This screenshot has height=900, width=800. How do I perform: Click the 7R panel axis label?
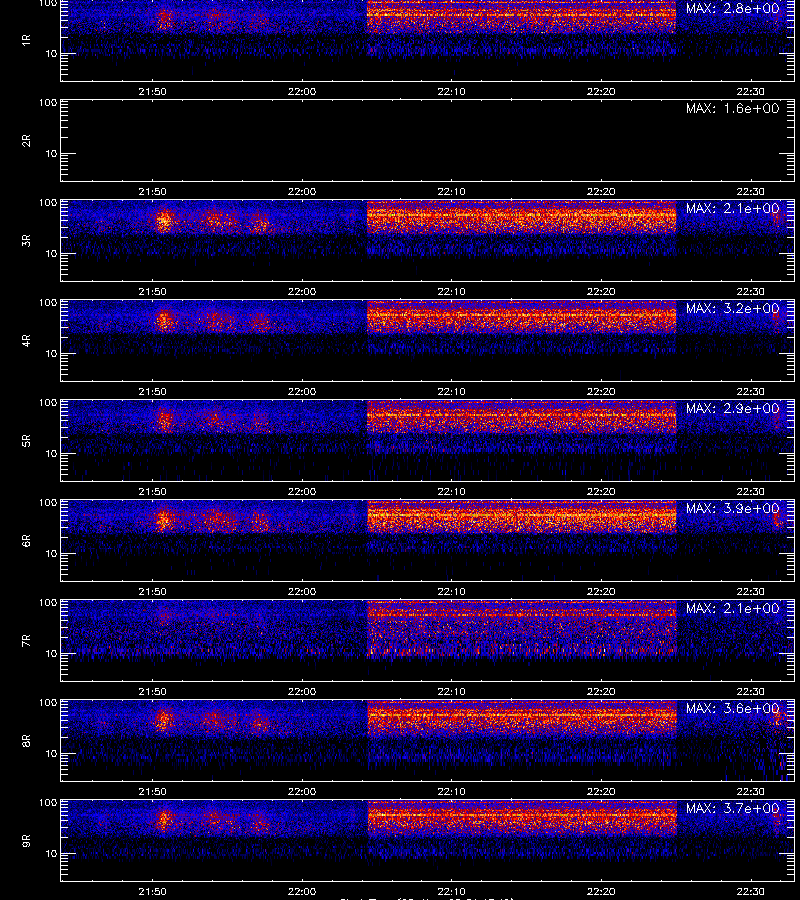point(26,641)
